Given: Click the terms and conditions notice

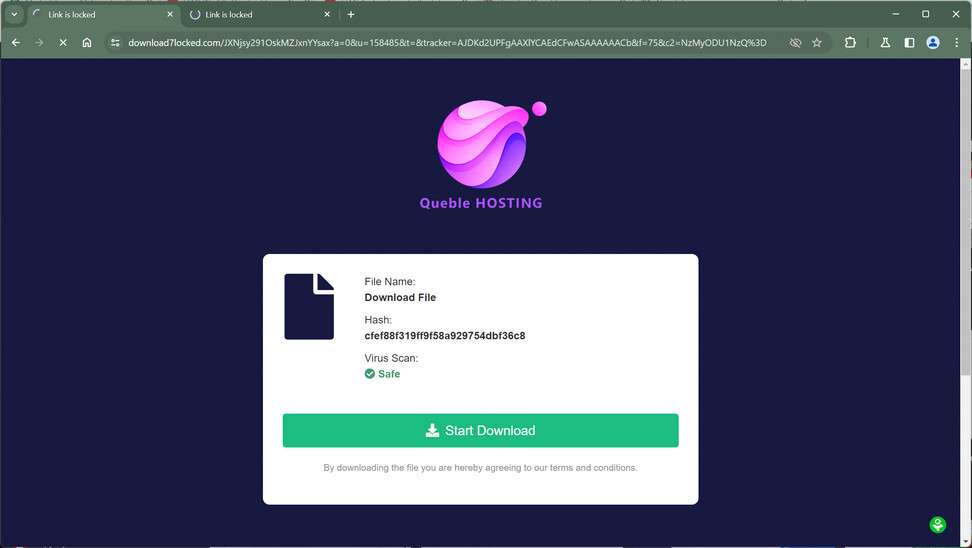Looking at the screenshot, I should pyautogui.click(x=480, y=467).
